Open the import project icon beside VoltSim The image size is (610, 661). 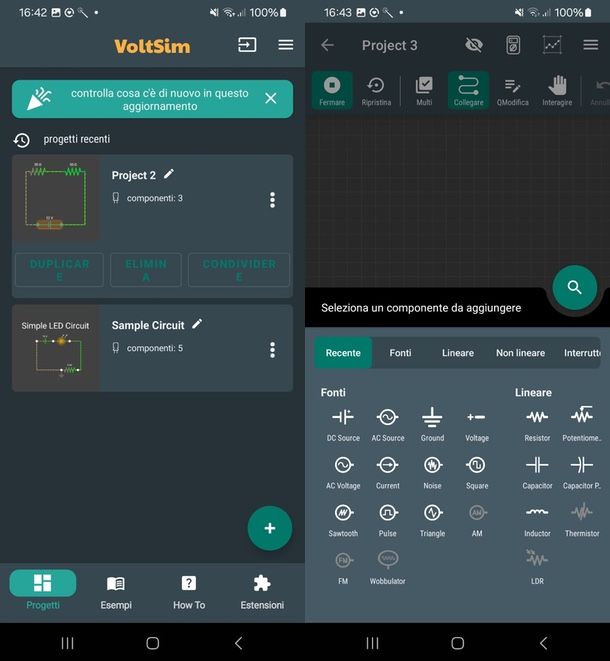247,45
